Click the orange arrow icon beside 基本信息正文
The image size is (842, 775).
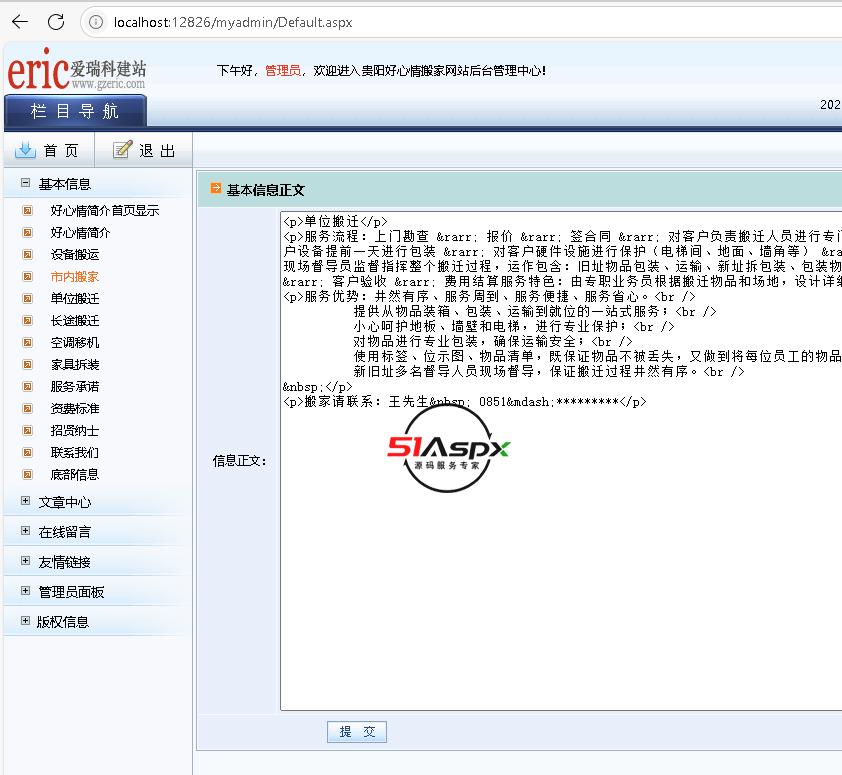coord(215,189)
